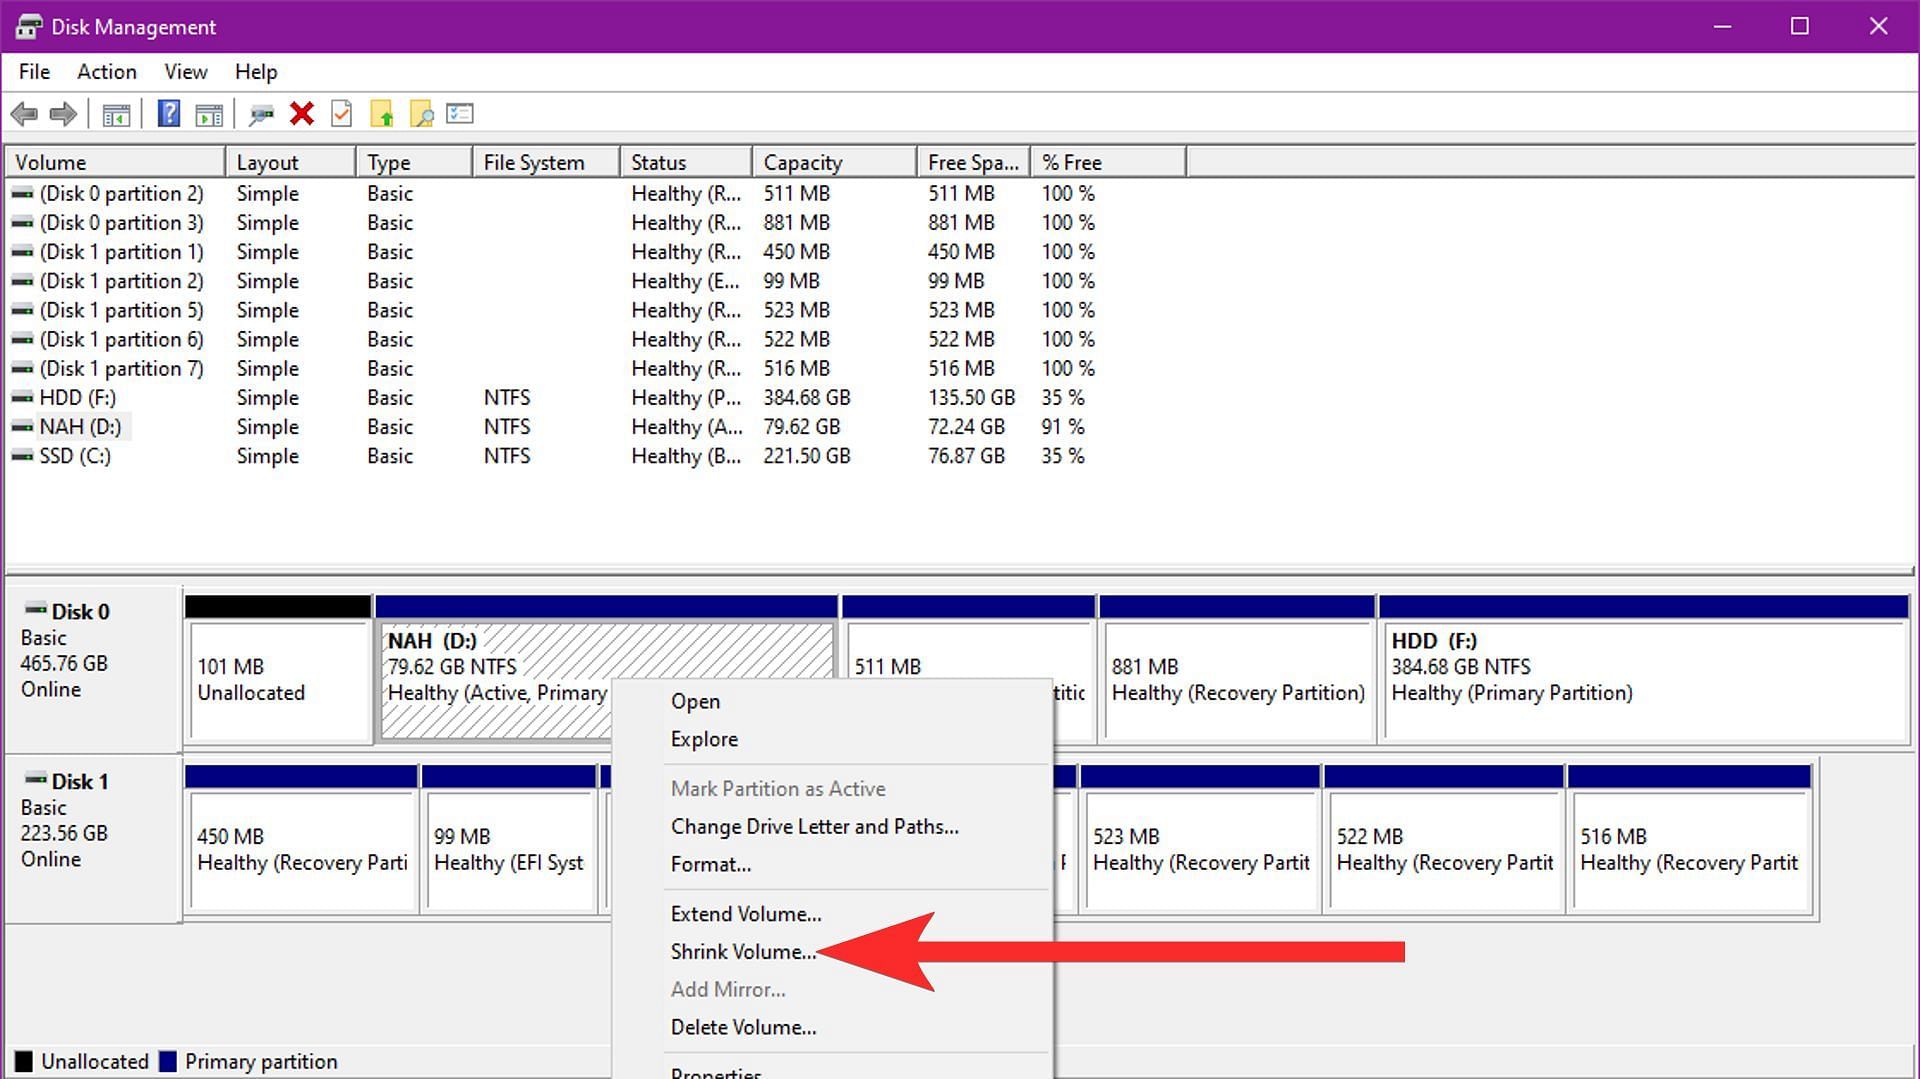The width and height of the screenshot is (1920, 1079).
Task: Open Help with blue question-mark icon
Action: 169,114
